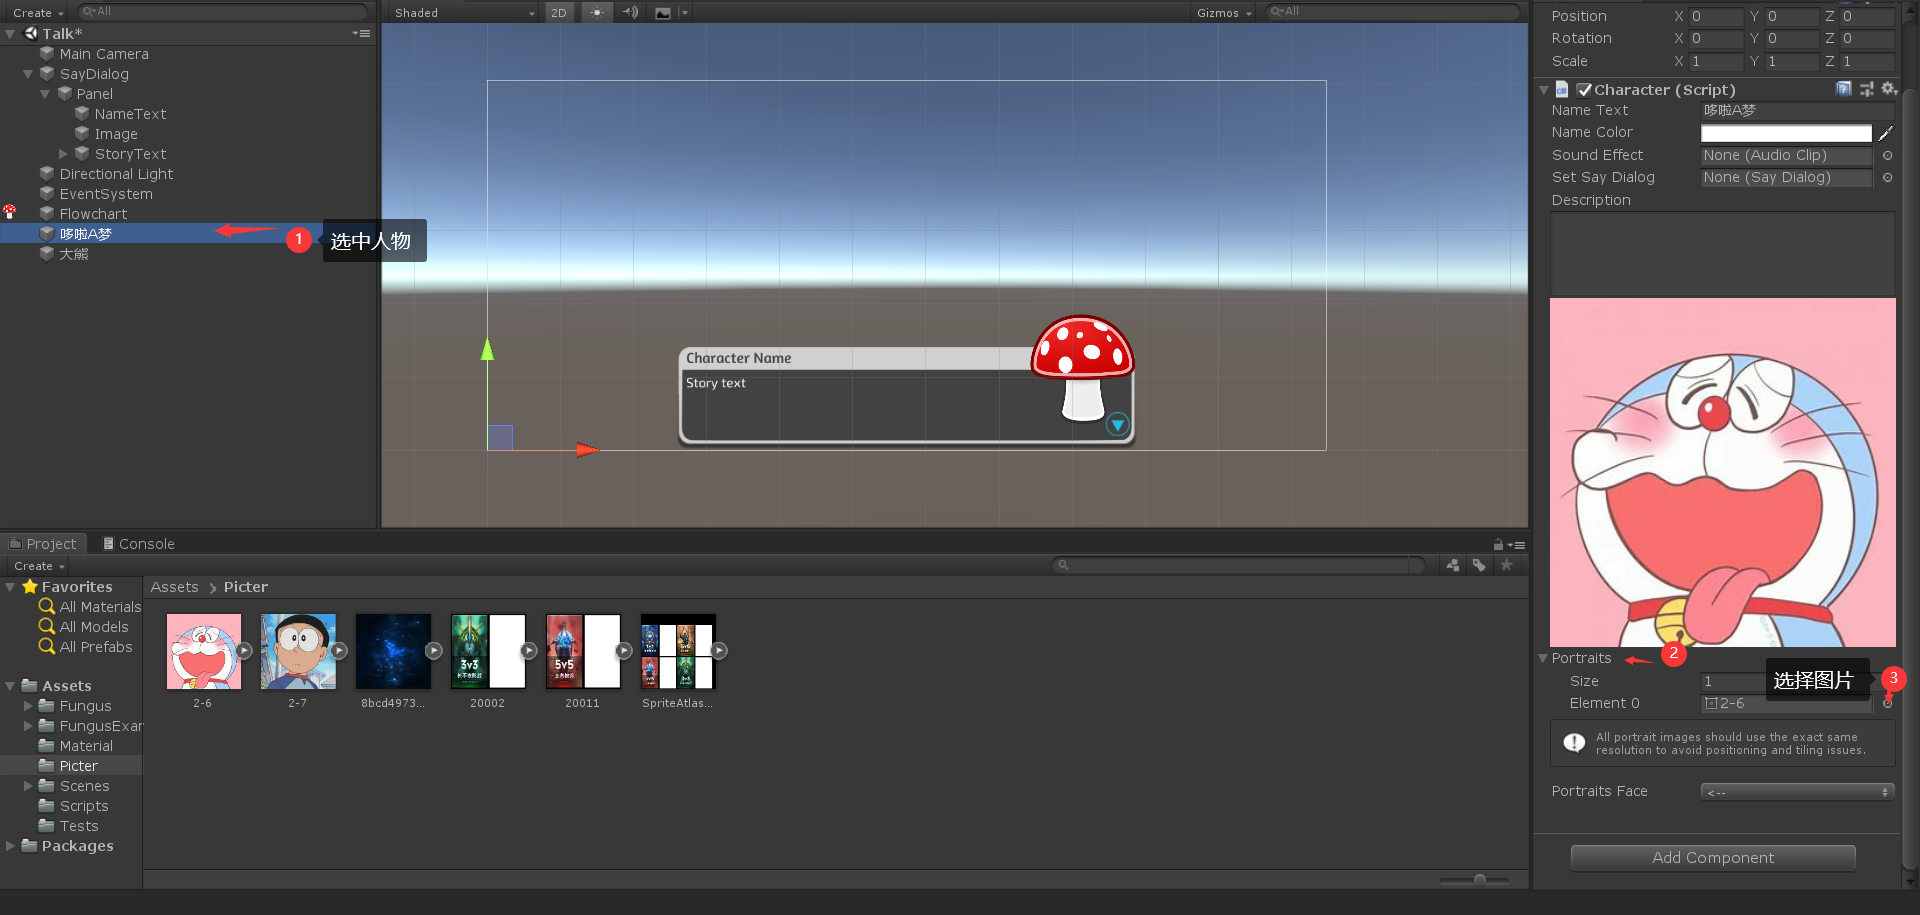
Task: Collapse the Talk scene tree
Action: point(10,34)
